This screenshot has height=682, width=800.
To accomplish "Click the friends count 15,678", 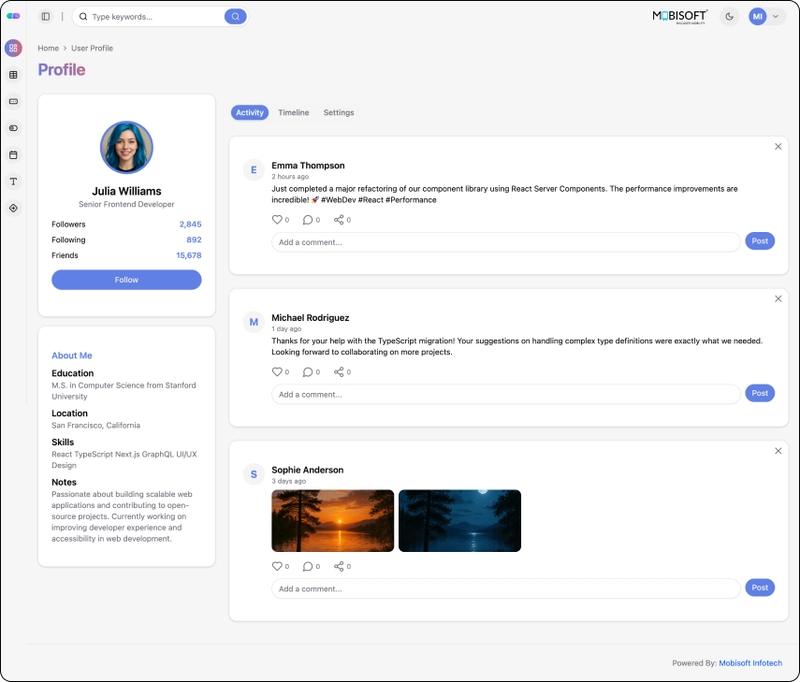I will 189,255.
